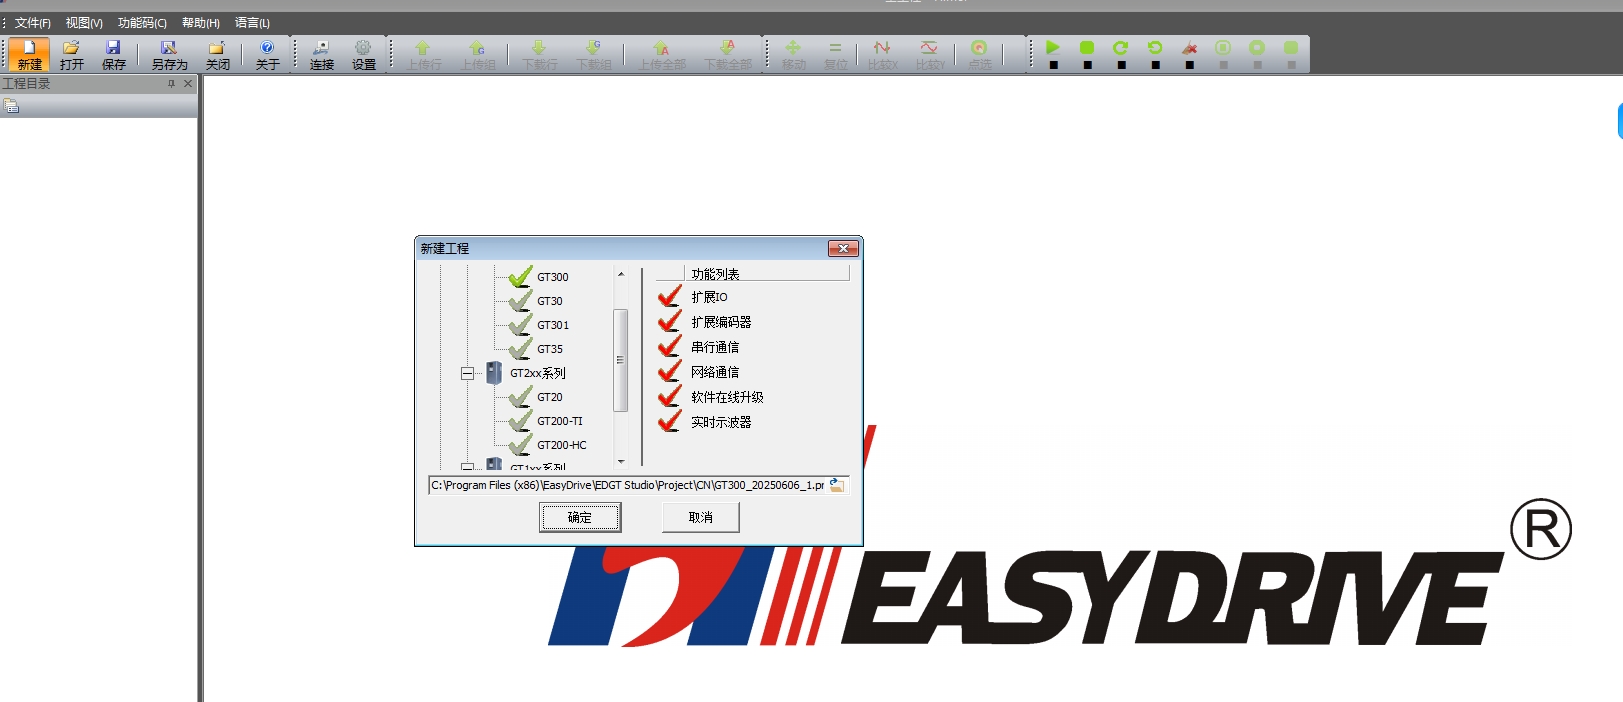Select GT200-TI in the device tree
Image resolution: width=1623 pixels, height=702 pixels.
[559, 421]
